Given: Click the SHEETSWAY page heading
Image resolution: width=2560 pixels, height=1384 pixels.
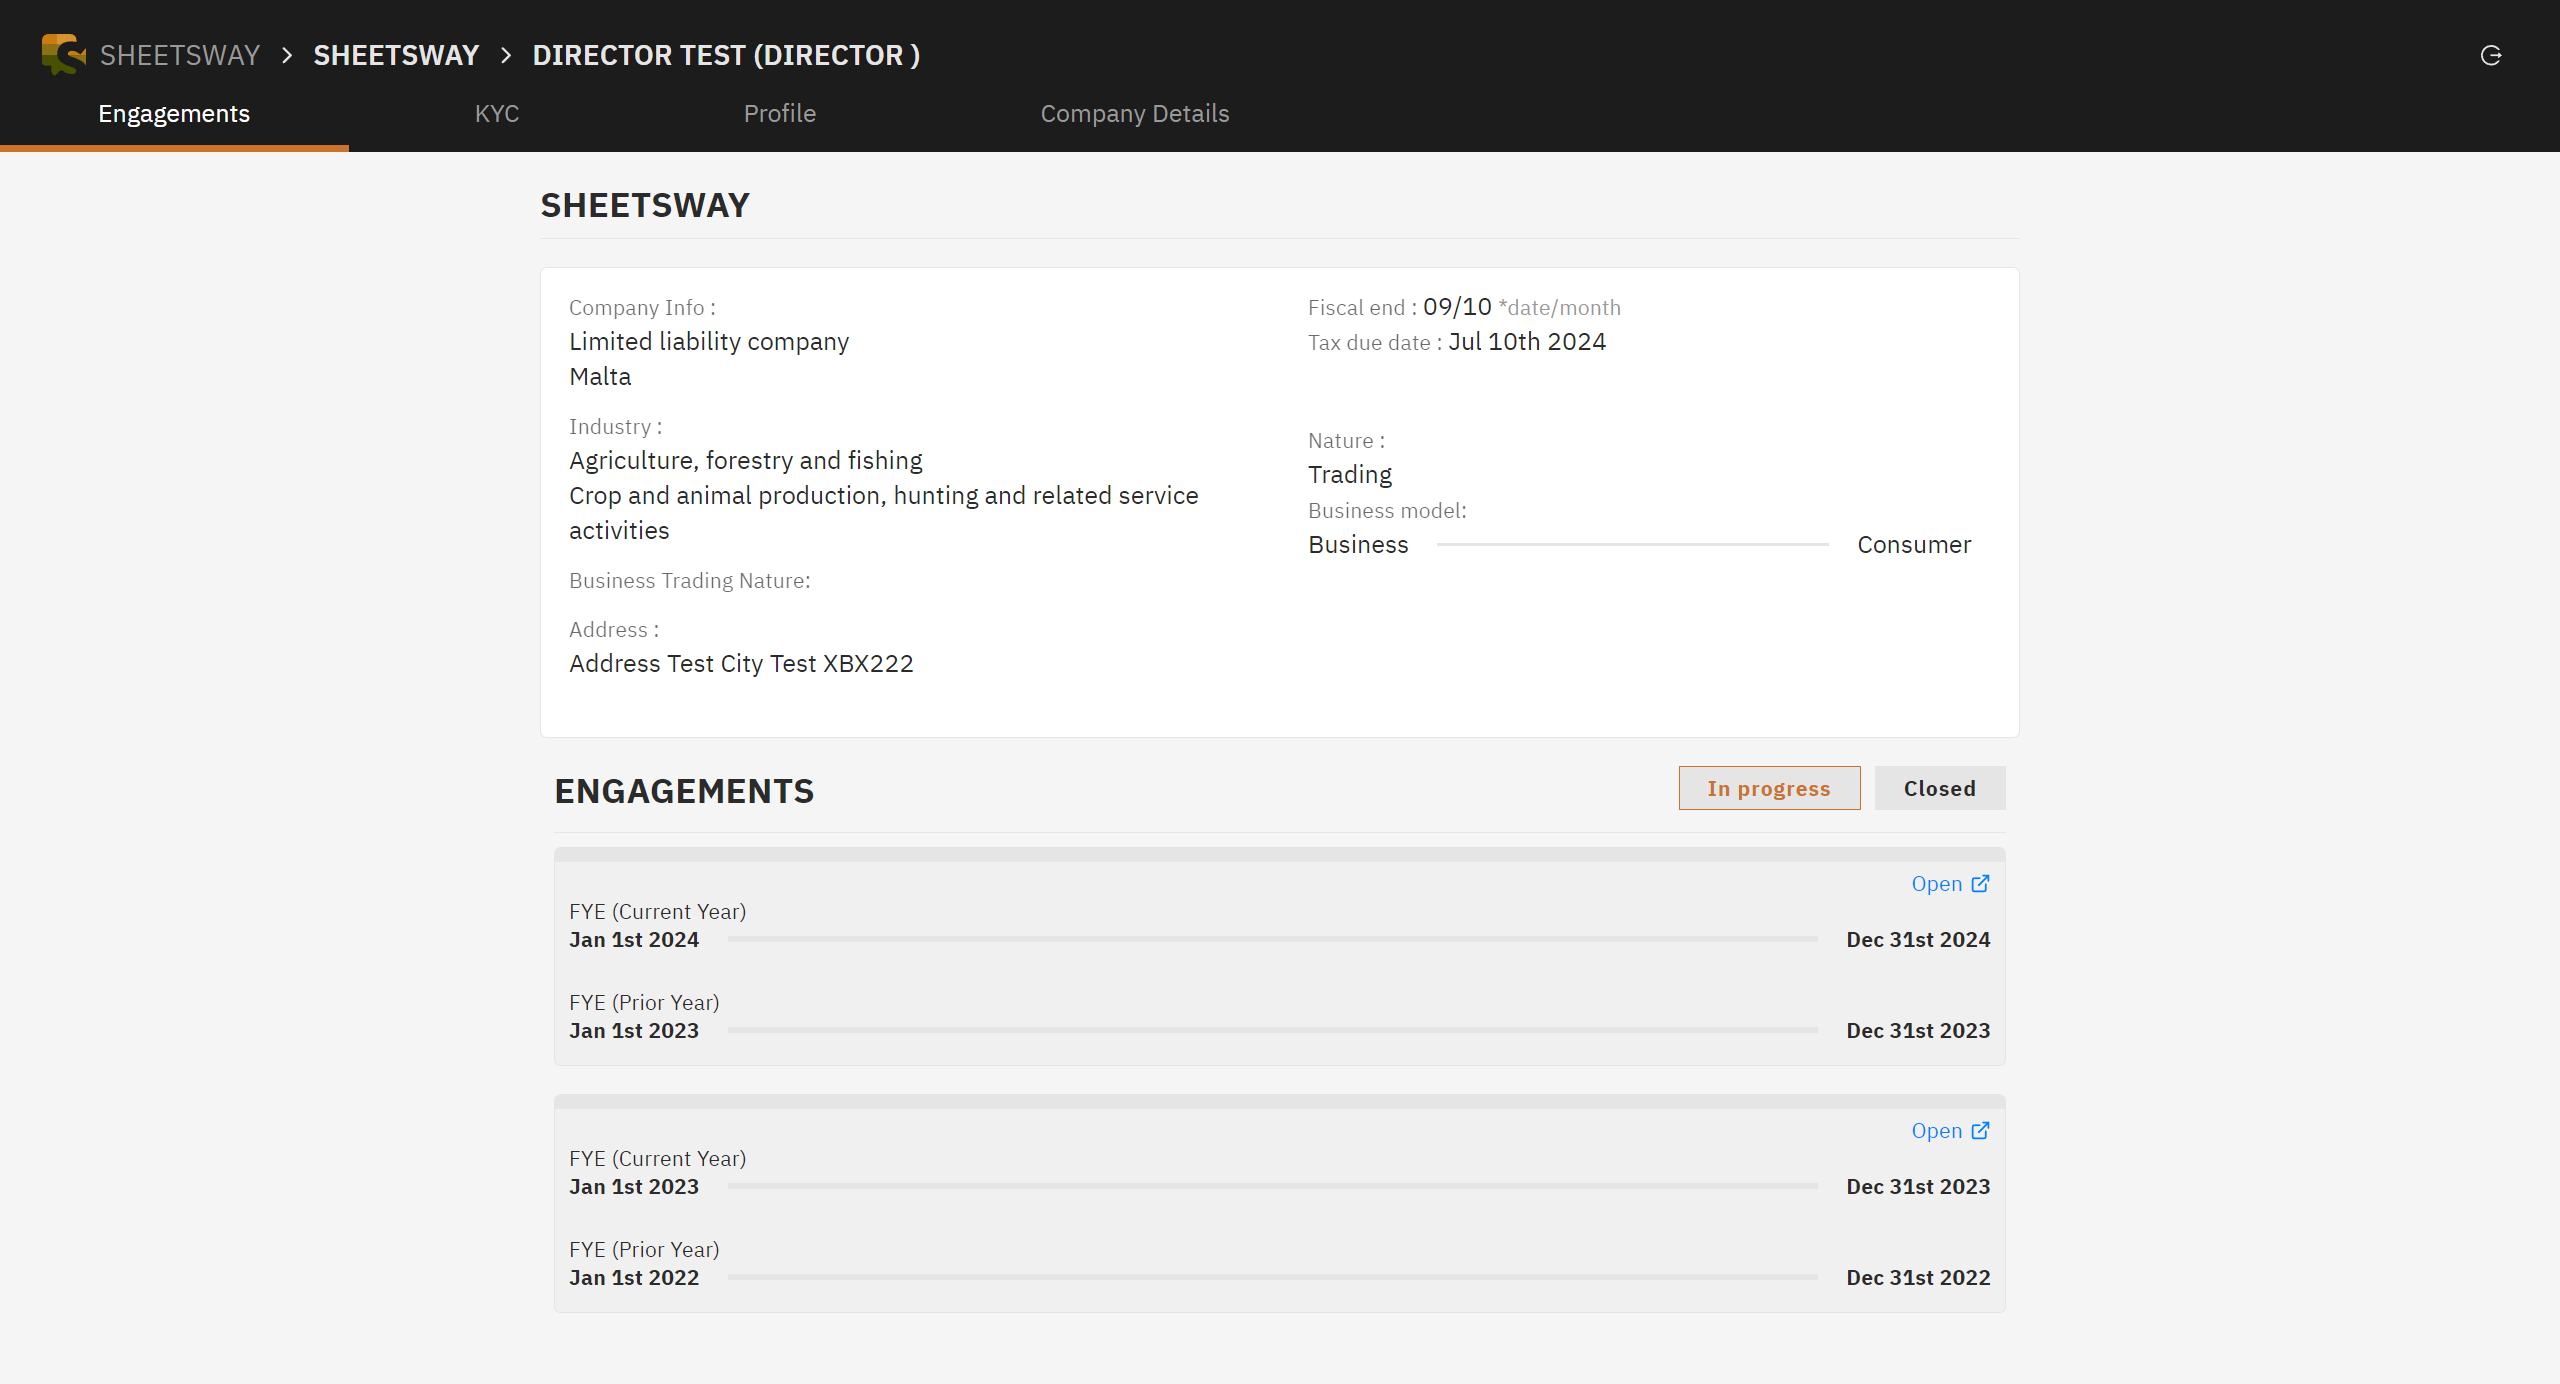Looking at the screenshot, I should pos(645,205).
